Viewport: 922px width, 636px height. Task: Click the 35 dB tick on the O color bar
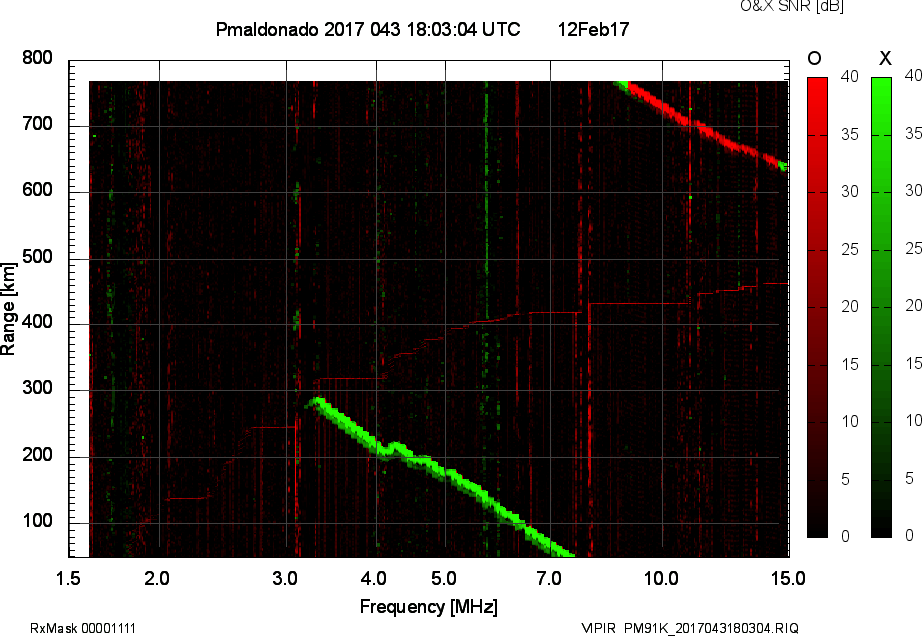(849, 135)
